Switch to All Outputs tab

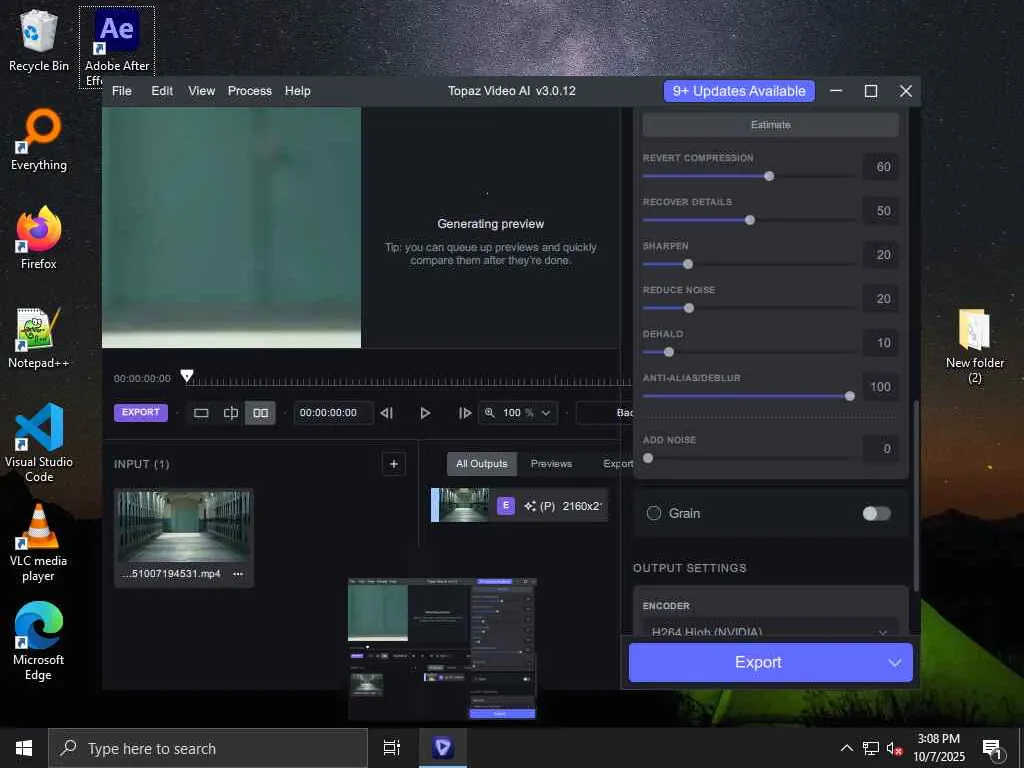click(x=482, y=464)
